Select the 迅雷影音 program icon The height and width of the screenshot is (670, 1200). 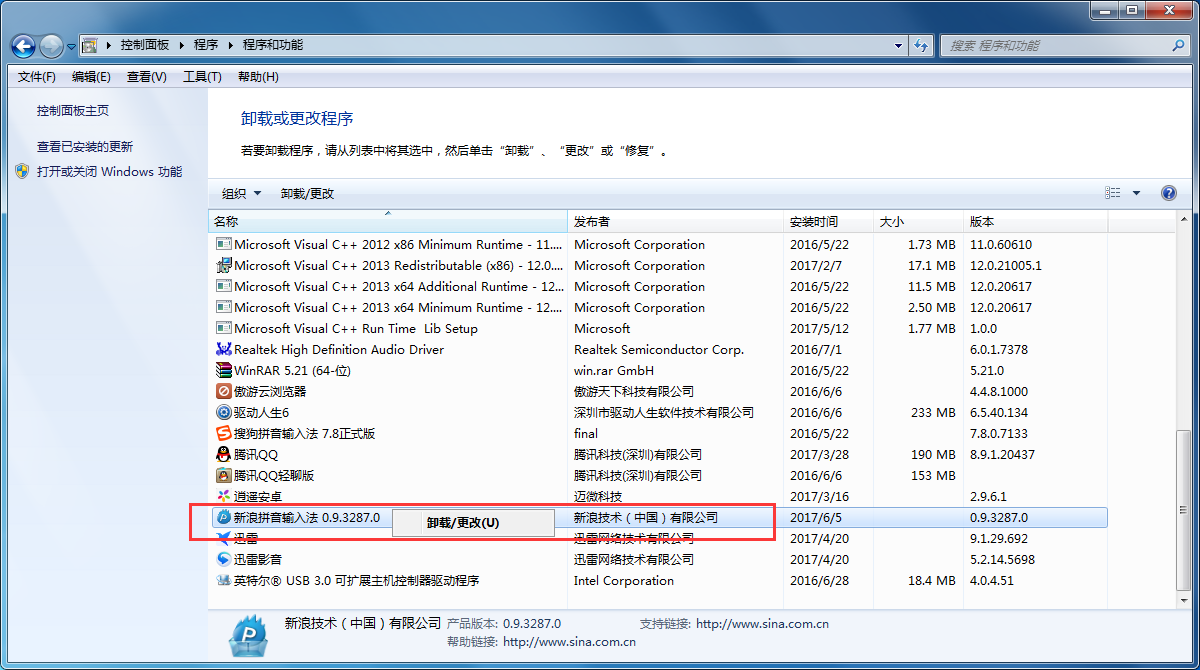[x=224, y=560]
